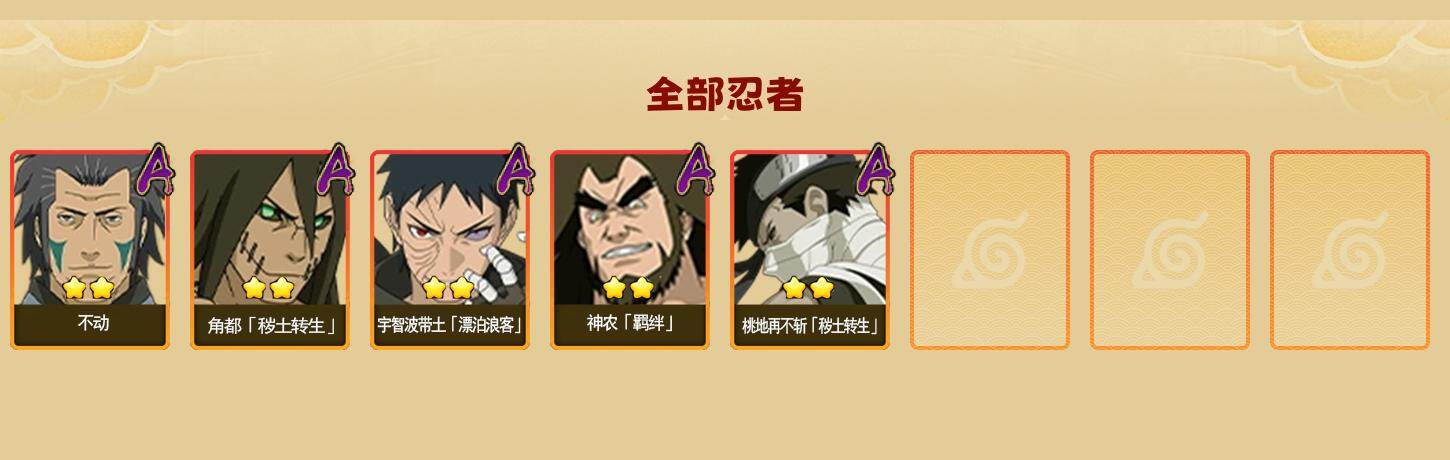This screenshot has width=1450, height=460.
Task: Click the 不动 name label
Action: tap(93, 324)
